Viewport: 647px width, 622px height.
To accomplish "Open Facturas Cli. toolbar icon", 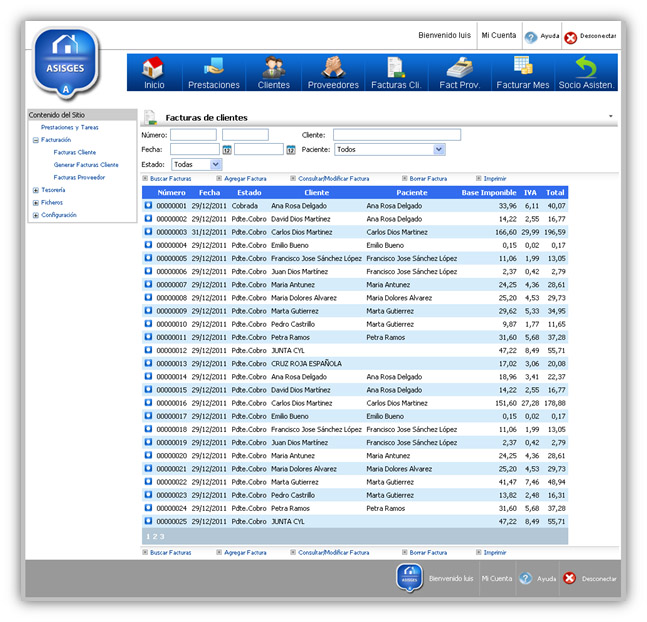I will [x=395, y=68].
